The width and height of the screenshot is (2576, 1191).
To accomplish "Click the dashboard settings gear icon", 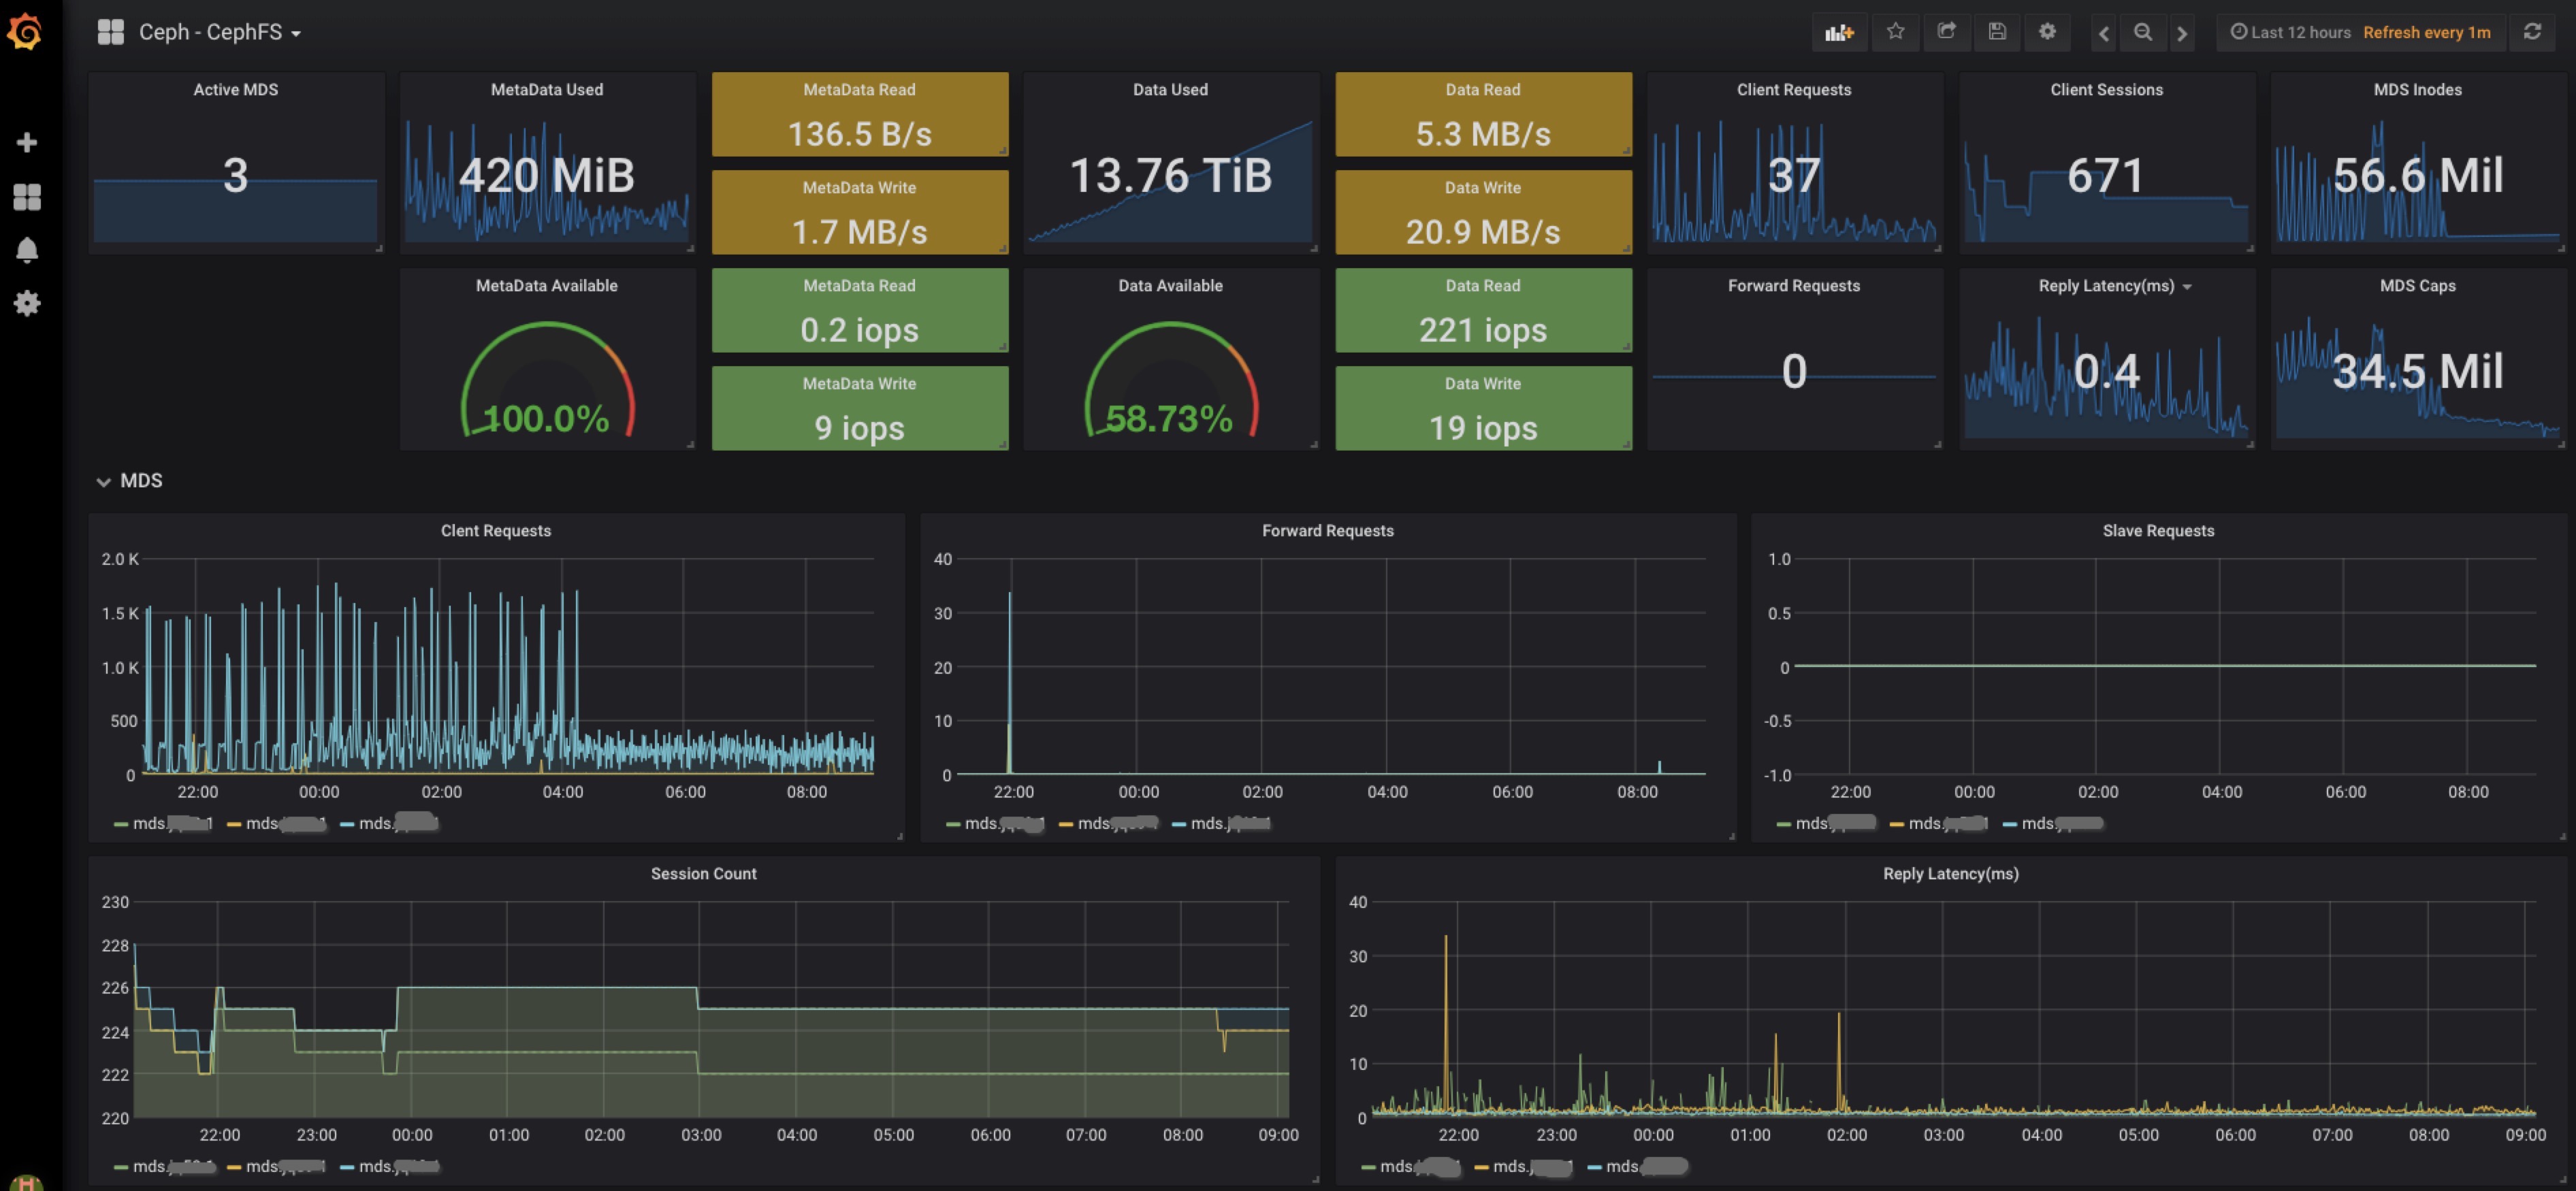I will point(2047,31).
